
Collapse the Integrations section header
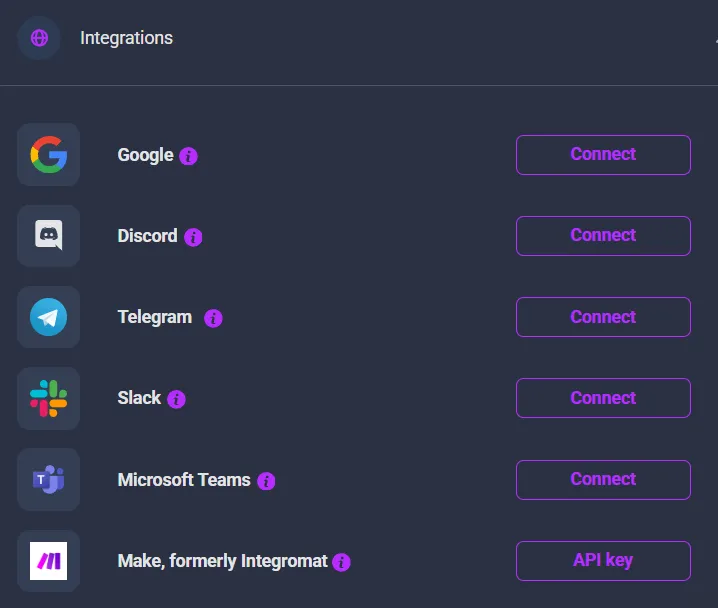click(714, 38)
